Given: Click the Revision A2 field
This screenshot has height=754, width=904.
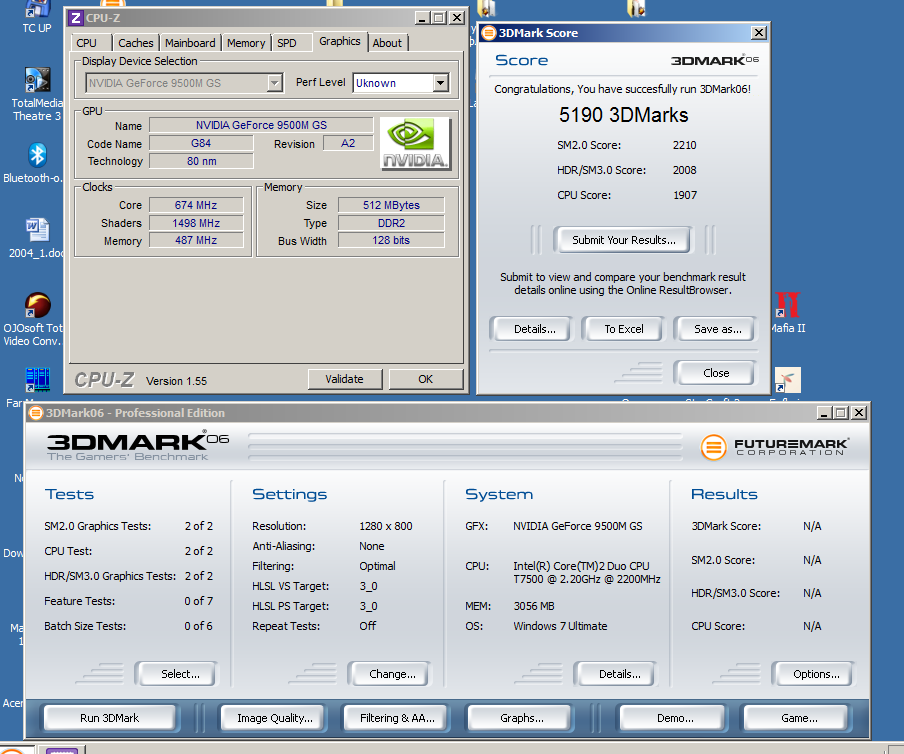Looking at the screenshot, I should pos(348,143).
